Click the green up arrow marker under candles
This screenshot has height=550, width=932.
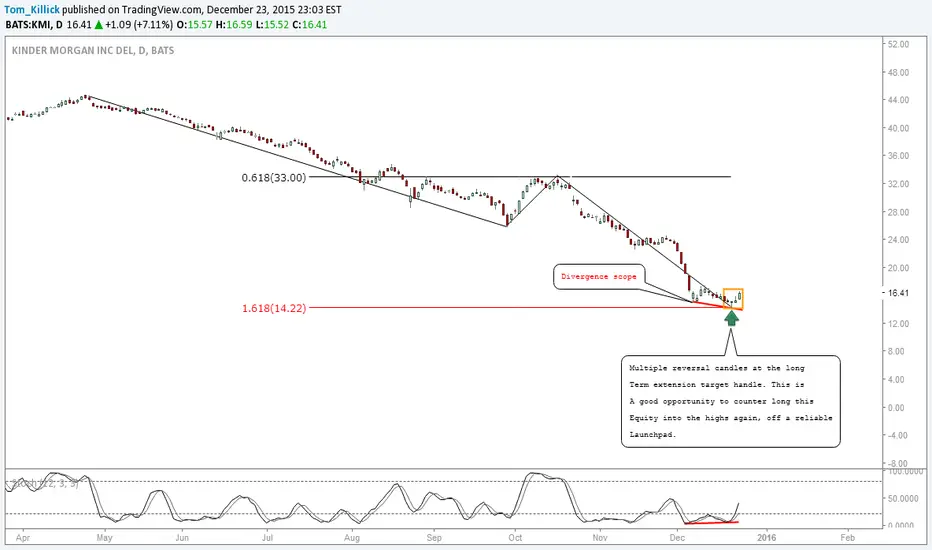(731, 318)
